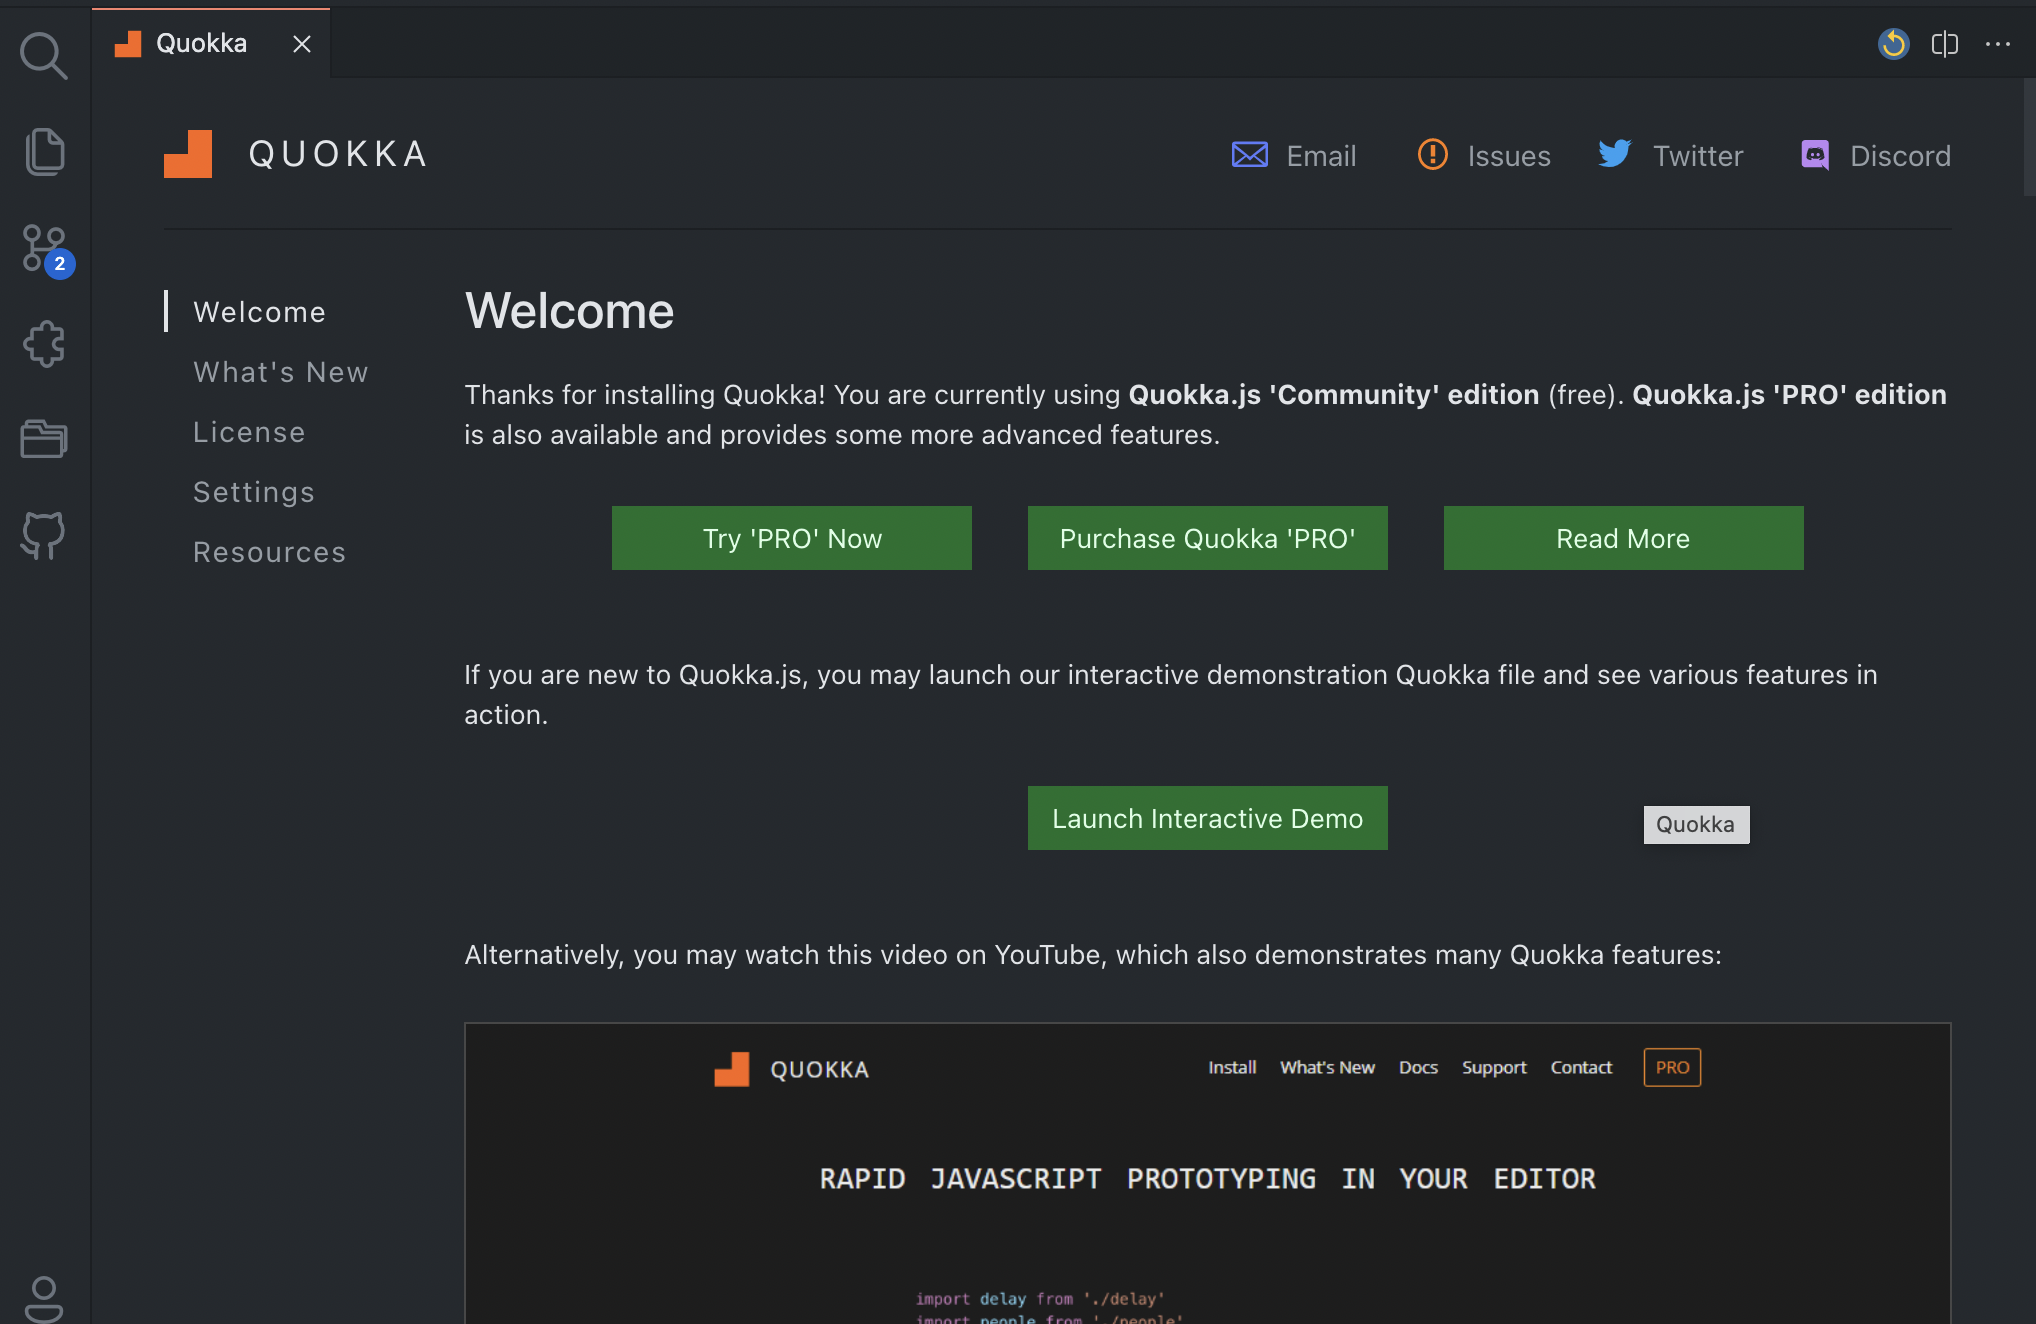Viewport: 2036px width, 1324px height.
Task: Open the GitHub icon in the sidebar
Action: [44, 535]
